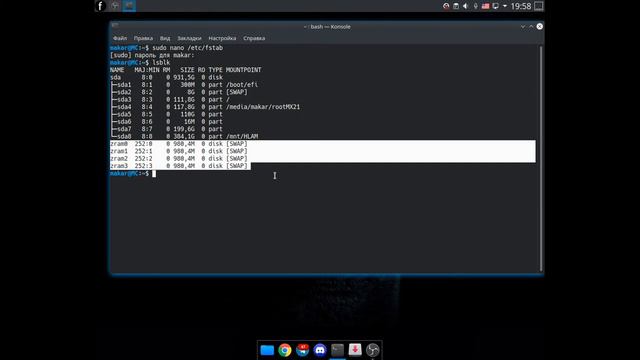Open the Вид menu

pyautogui.click(x=165, y=38)
